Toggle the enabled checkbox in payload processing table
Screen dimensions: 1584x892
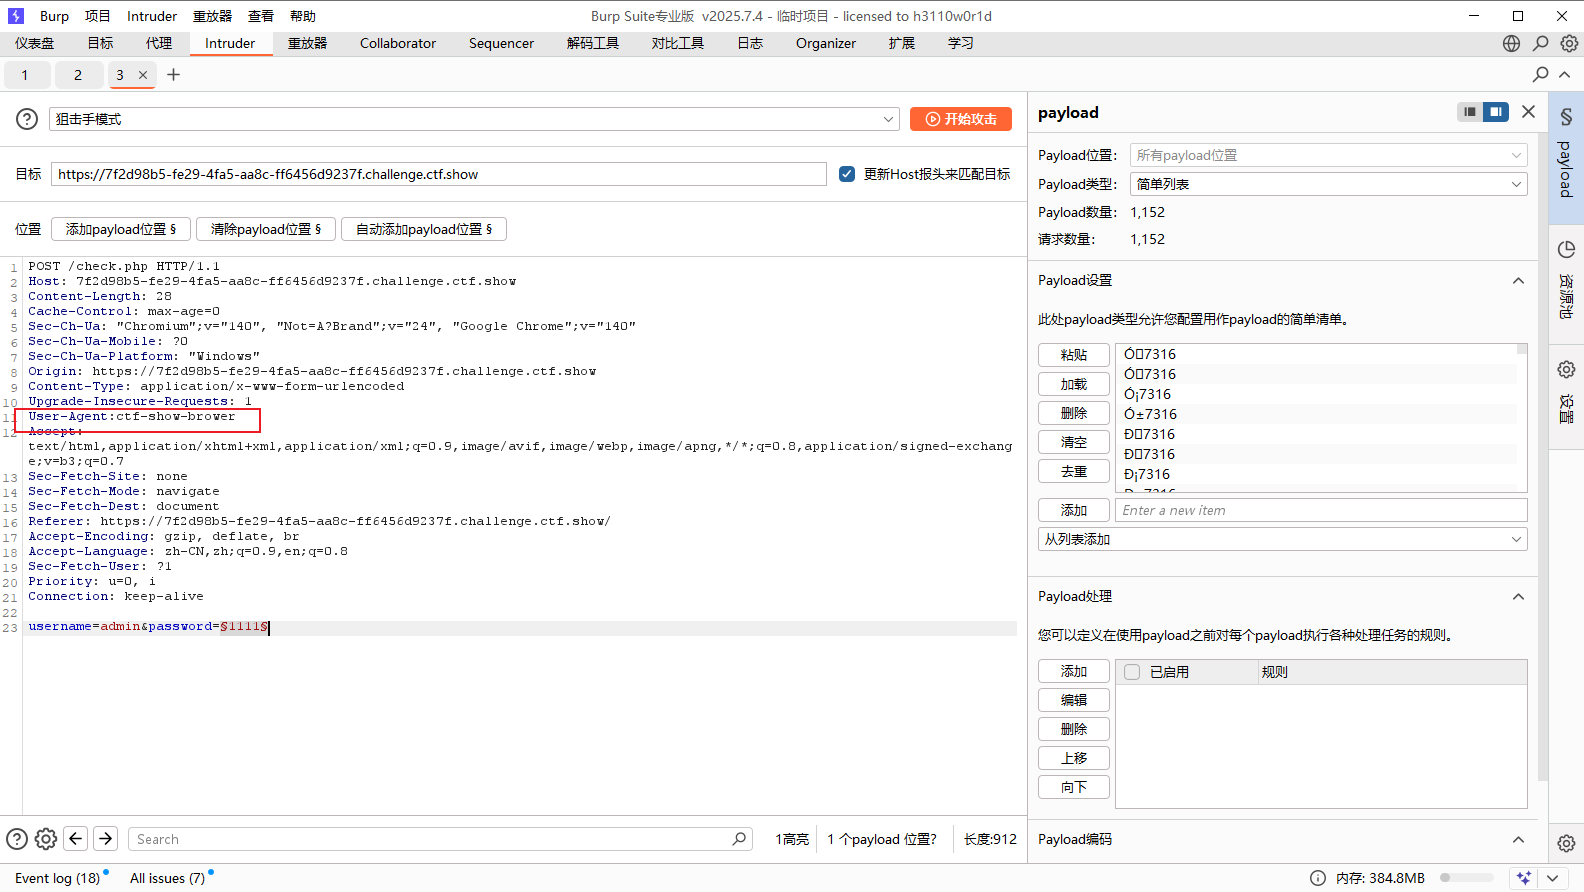point(1132,672)
